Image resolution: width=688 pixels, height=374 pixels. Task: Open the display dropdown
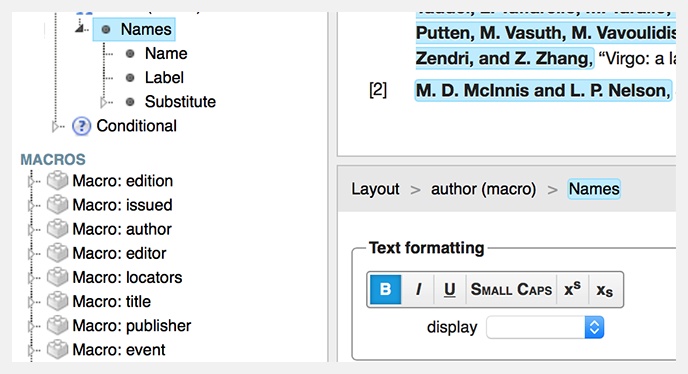click(x=545, y=327)
